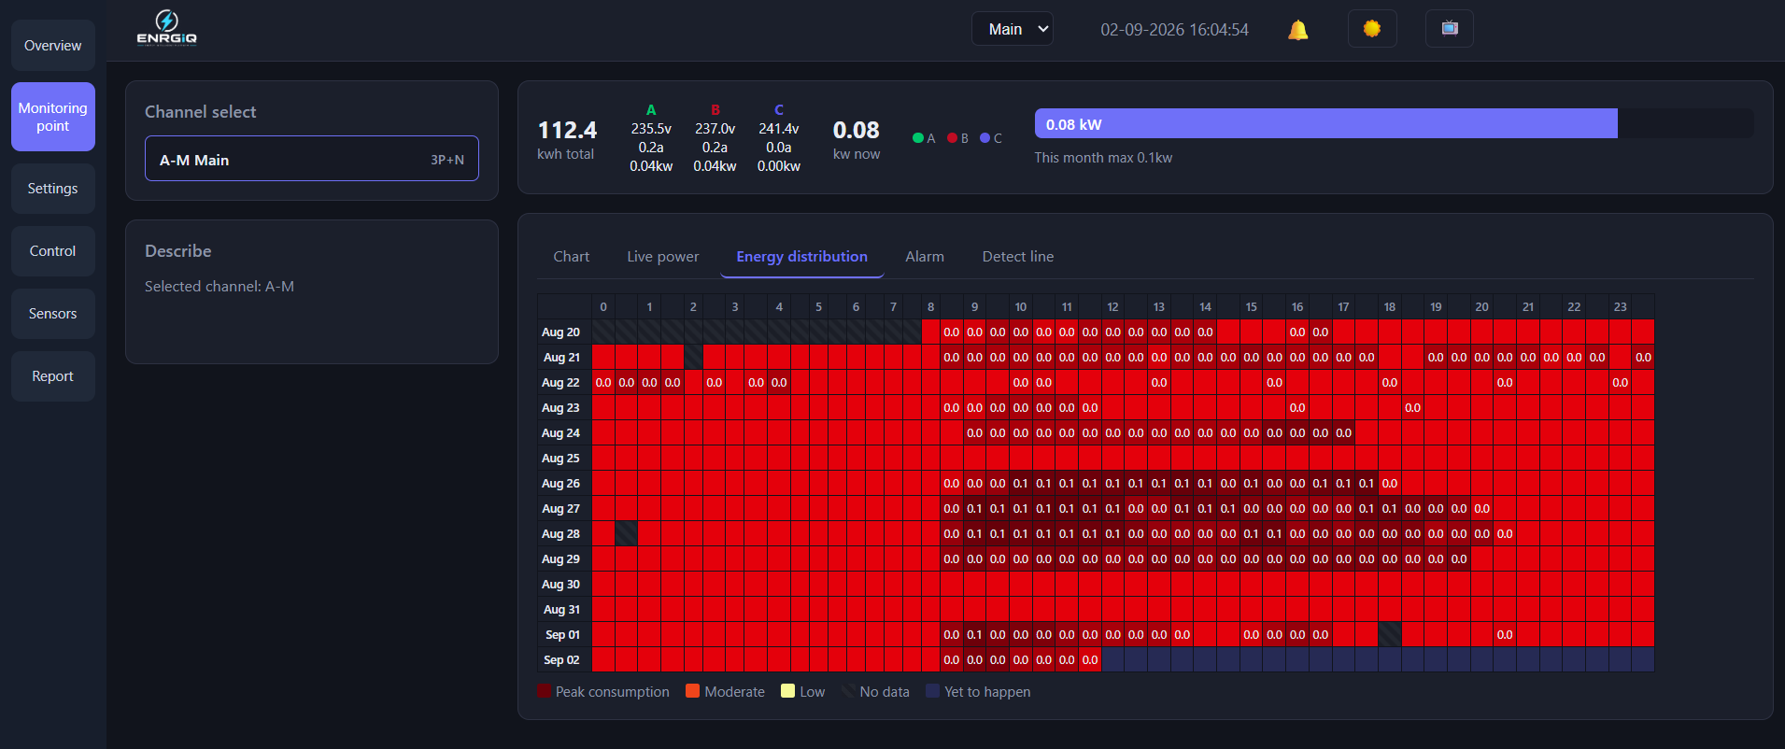The width and height of the screenshot is (1785, 749).
Task: Click the Yet to happen legend swatch
Action: coord(932,691)
